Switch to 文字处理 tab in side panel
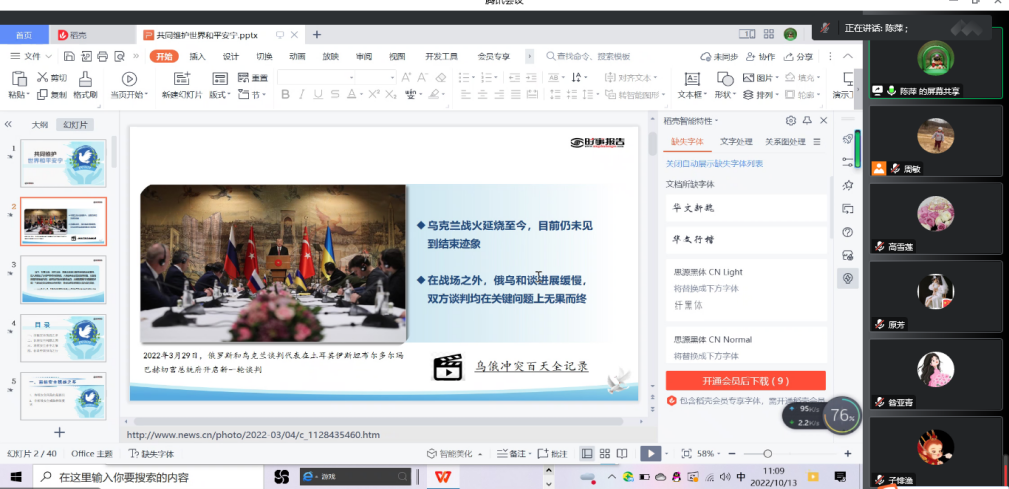Screen dimensions: 1009x489 pos(736,142)
